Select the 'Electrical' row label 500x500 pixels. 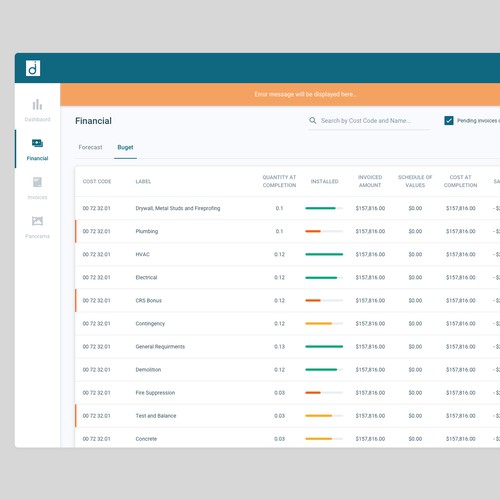146,277
